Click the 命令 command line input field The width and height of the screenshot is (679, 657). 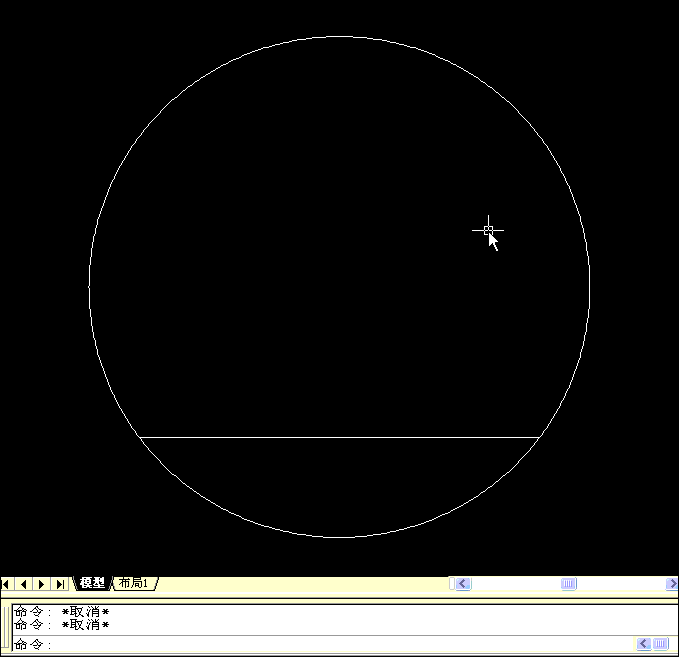point(323,644)
